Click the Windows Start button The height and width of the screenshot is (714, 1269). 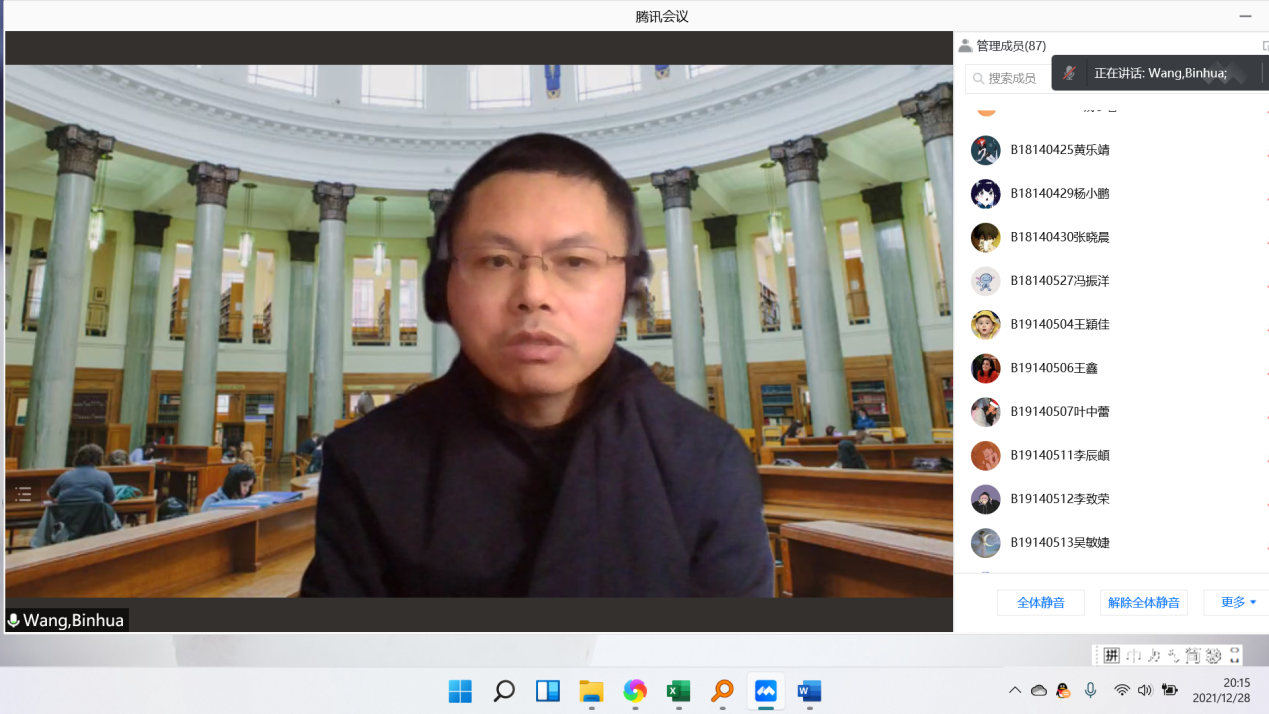point(460,691)
